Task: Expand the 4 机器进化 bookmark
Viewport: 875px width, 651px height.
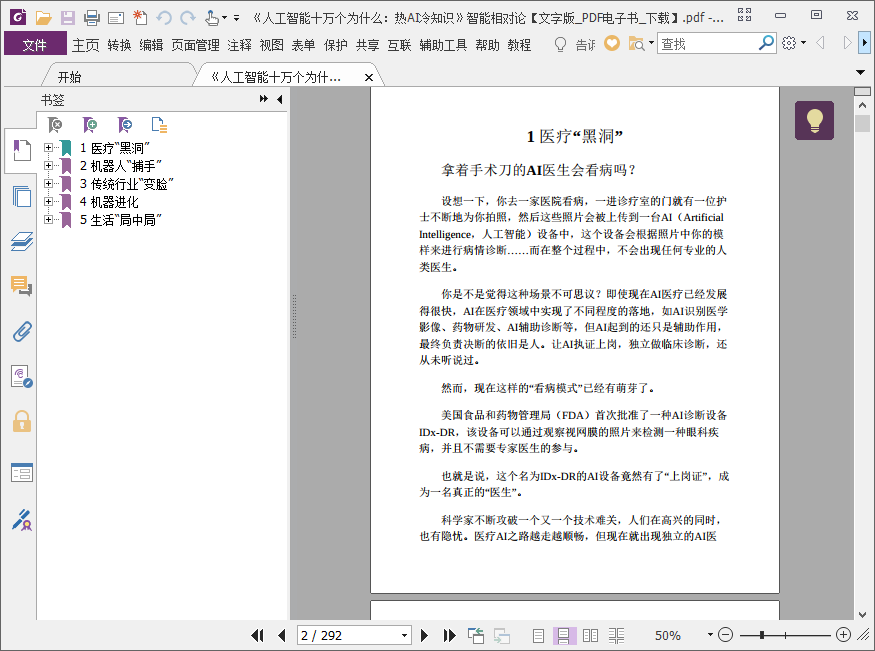Action: tap(49, 201)
